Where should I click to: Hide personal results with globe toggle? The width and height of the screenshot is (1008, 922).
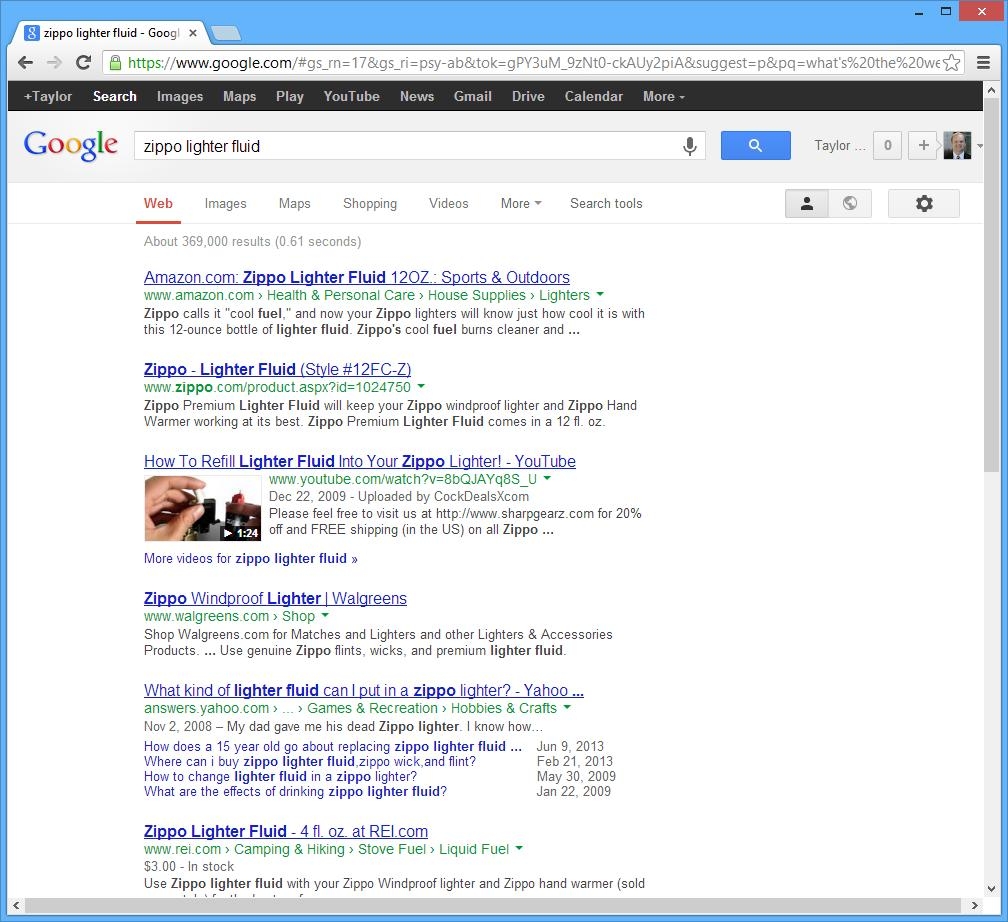[850, 204]
